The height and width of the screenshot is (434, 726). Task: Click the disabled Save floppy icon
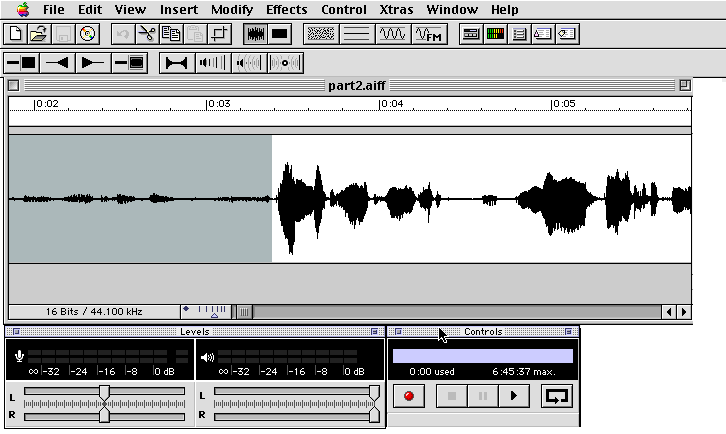(63, 34)
